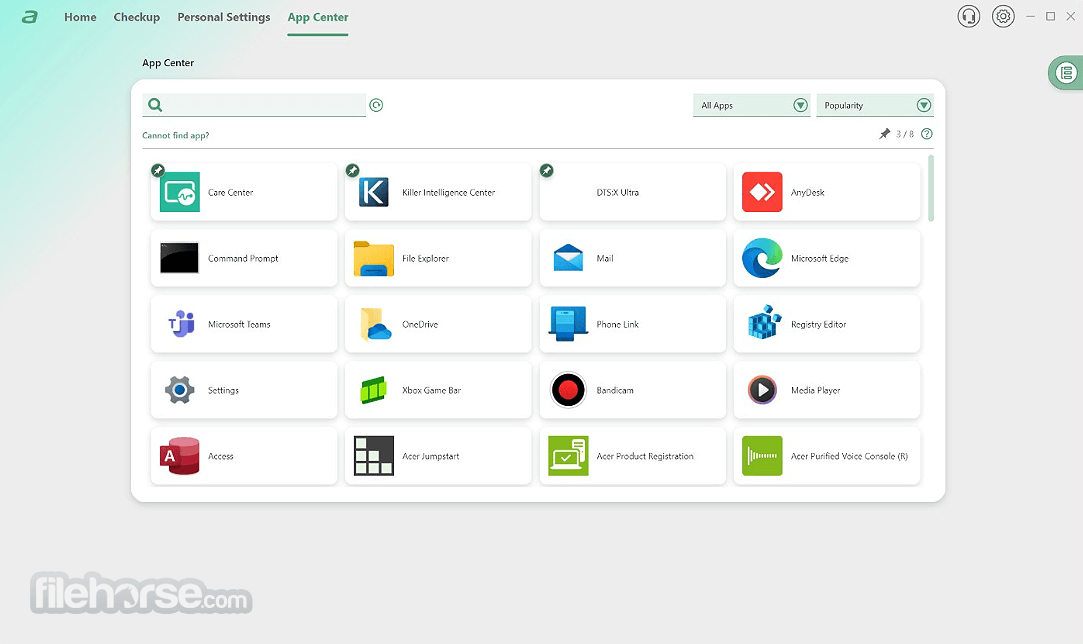Open Bandicam red record icon

tap(568, 390)
